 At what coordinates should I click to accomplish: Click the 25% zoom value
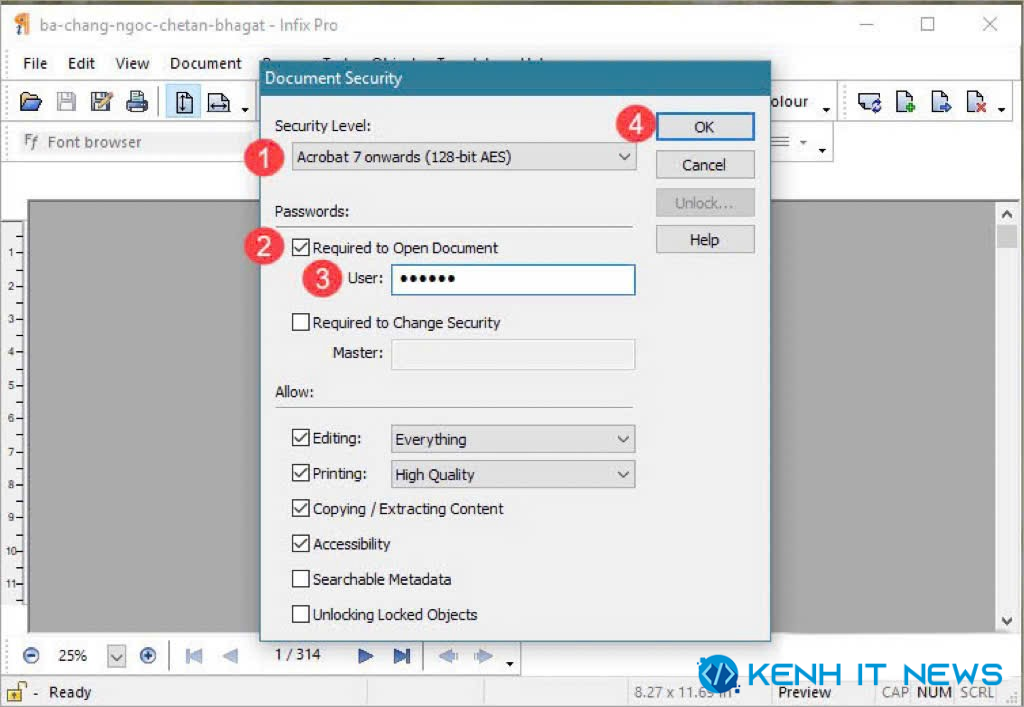(x=72, y=655)
